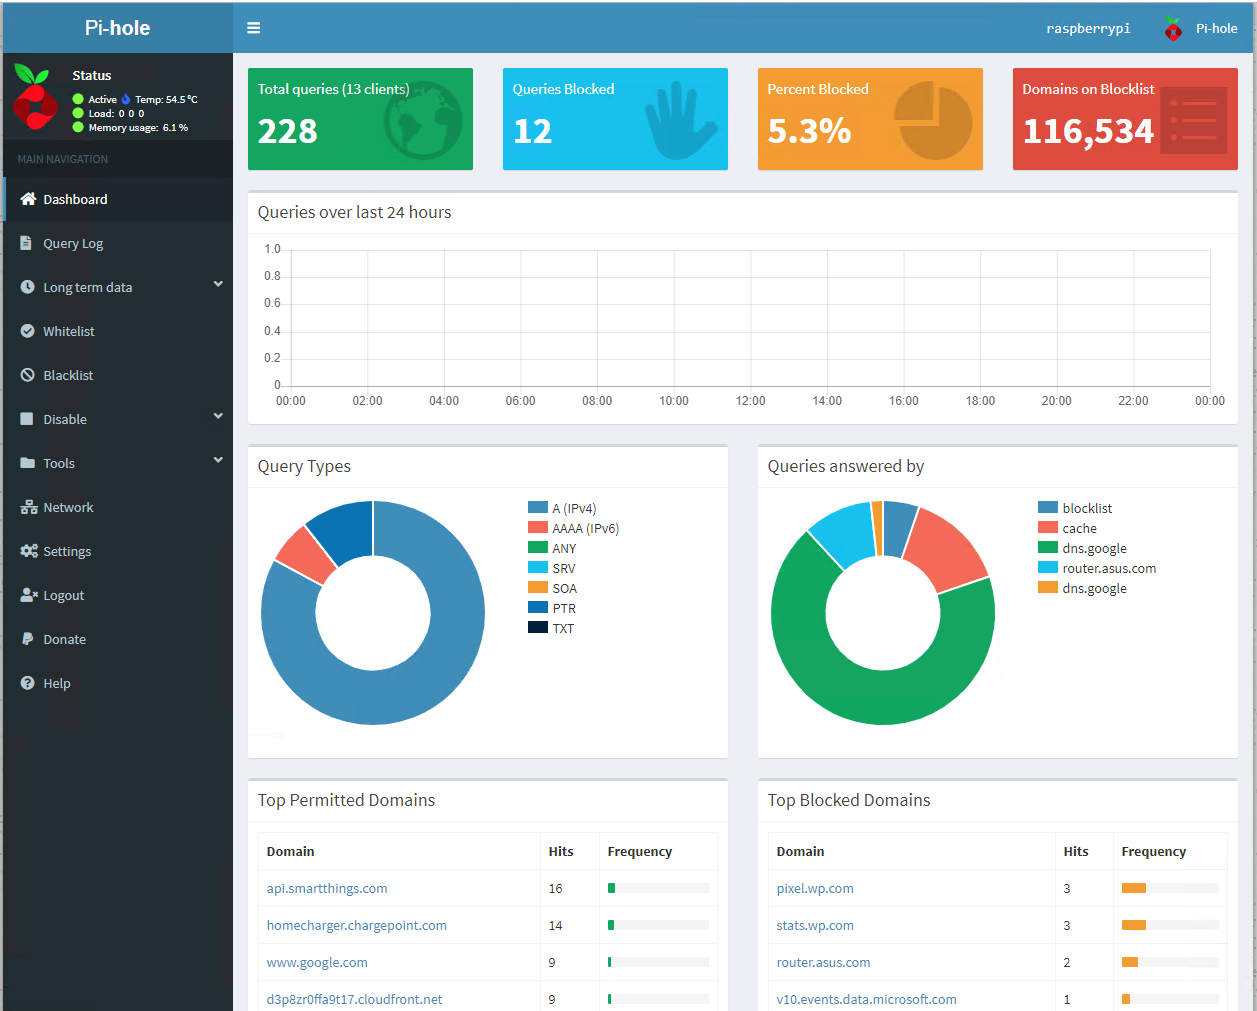Click the hamburger sidebar toggle icon

(254, 28)
